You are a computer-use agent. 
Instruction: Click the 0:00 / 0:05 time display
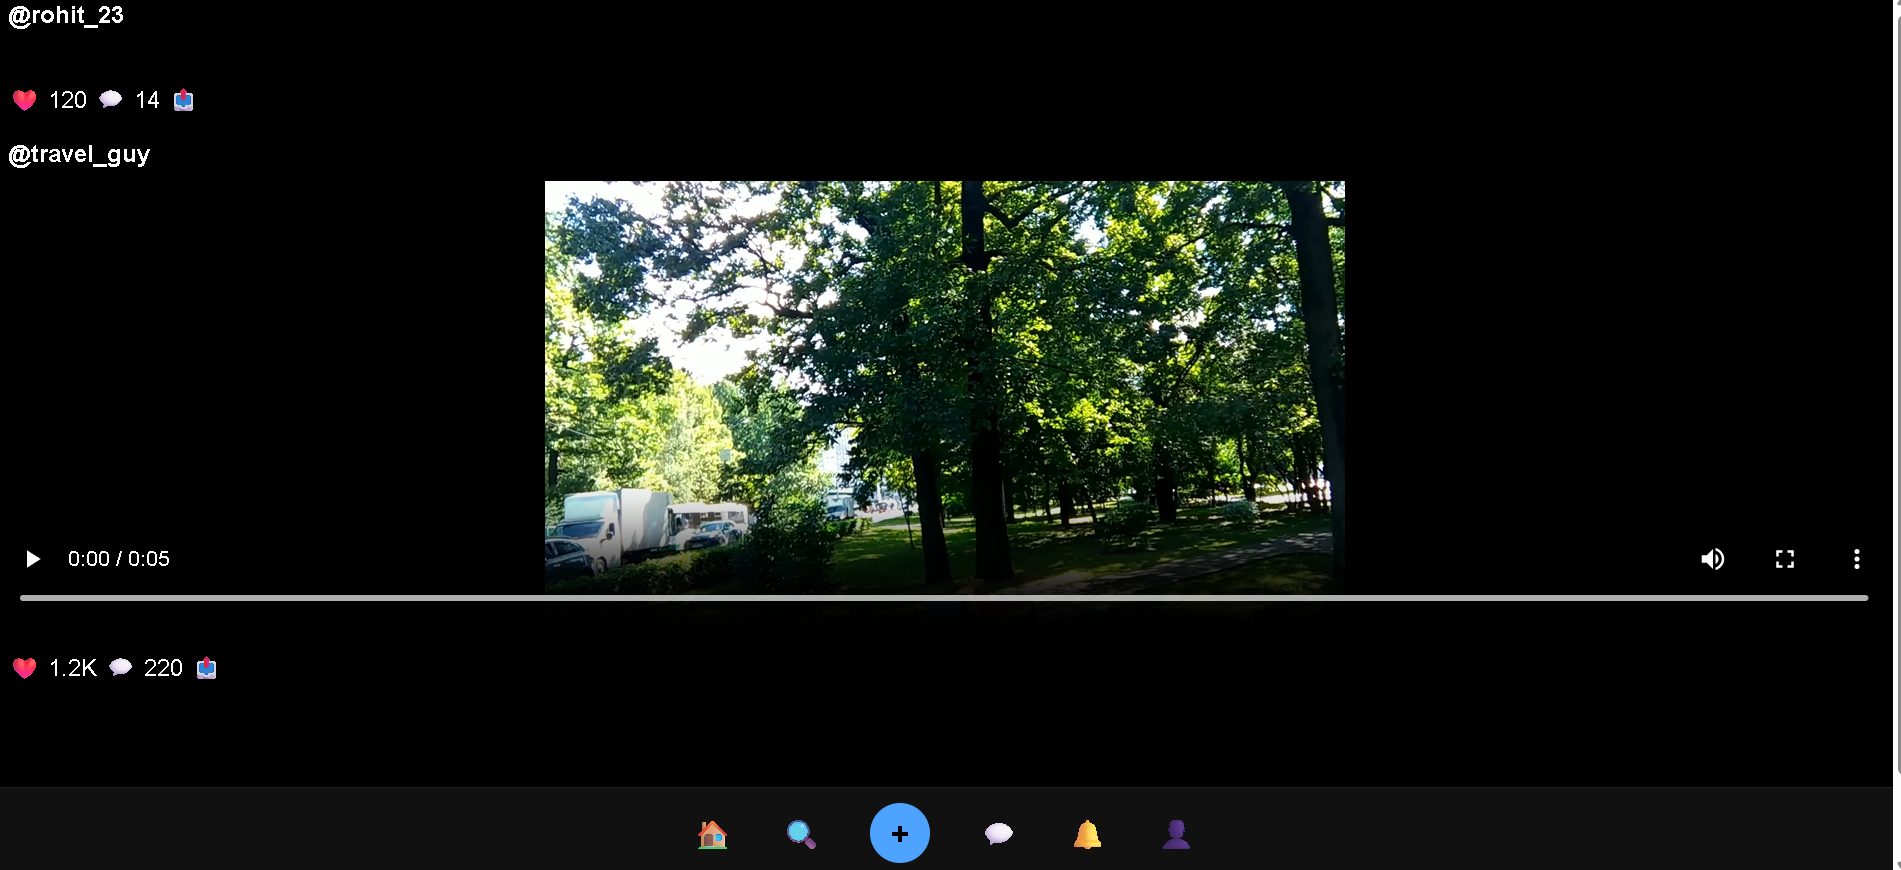(x=119, y=559)
